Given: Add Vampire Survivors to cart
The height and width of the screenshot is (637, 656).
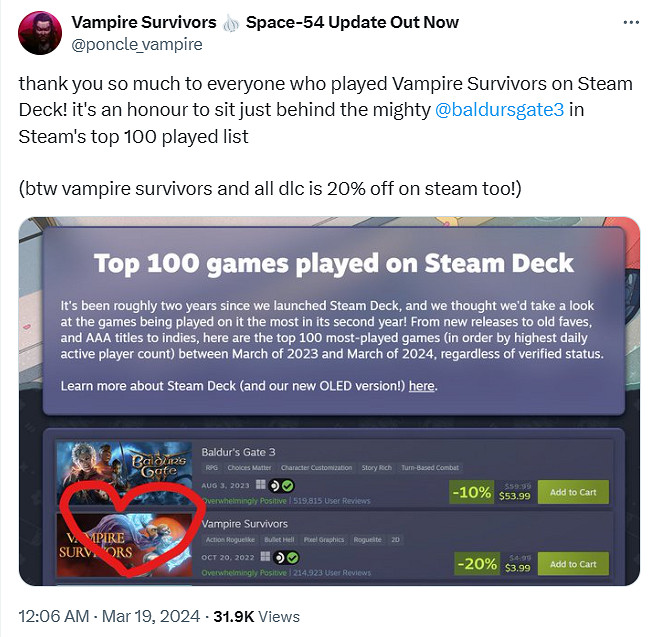Looking at the screenshot, I should point(573,564).
